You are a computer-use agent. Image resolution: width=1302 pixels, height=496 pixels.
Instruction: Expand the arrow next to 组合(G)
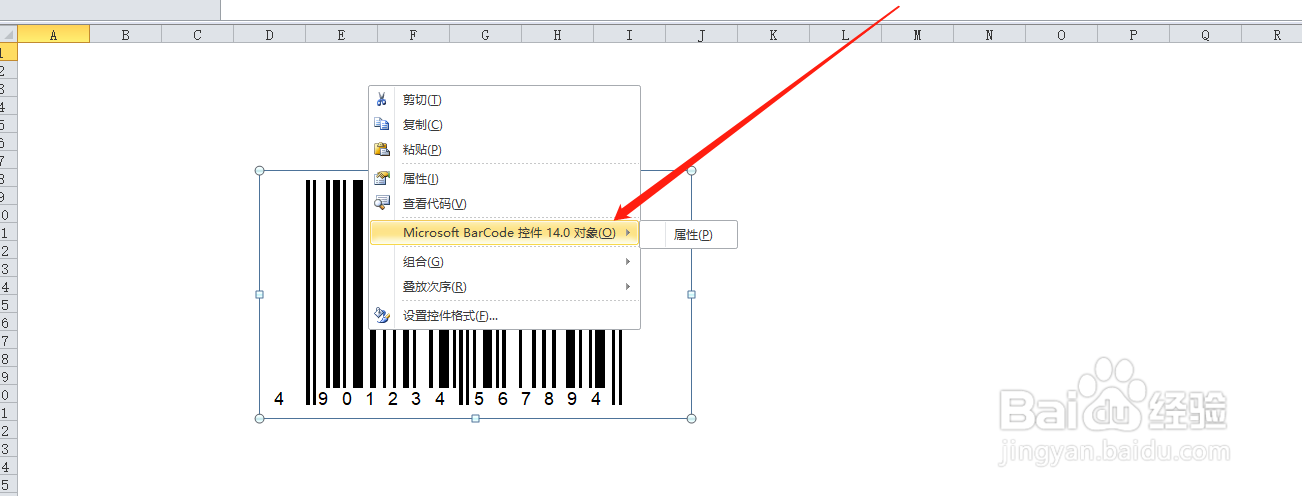coord(628,262)
